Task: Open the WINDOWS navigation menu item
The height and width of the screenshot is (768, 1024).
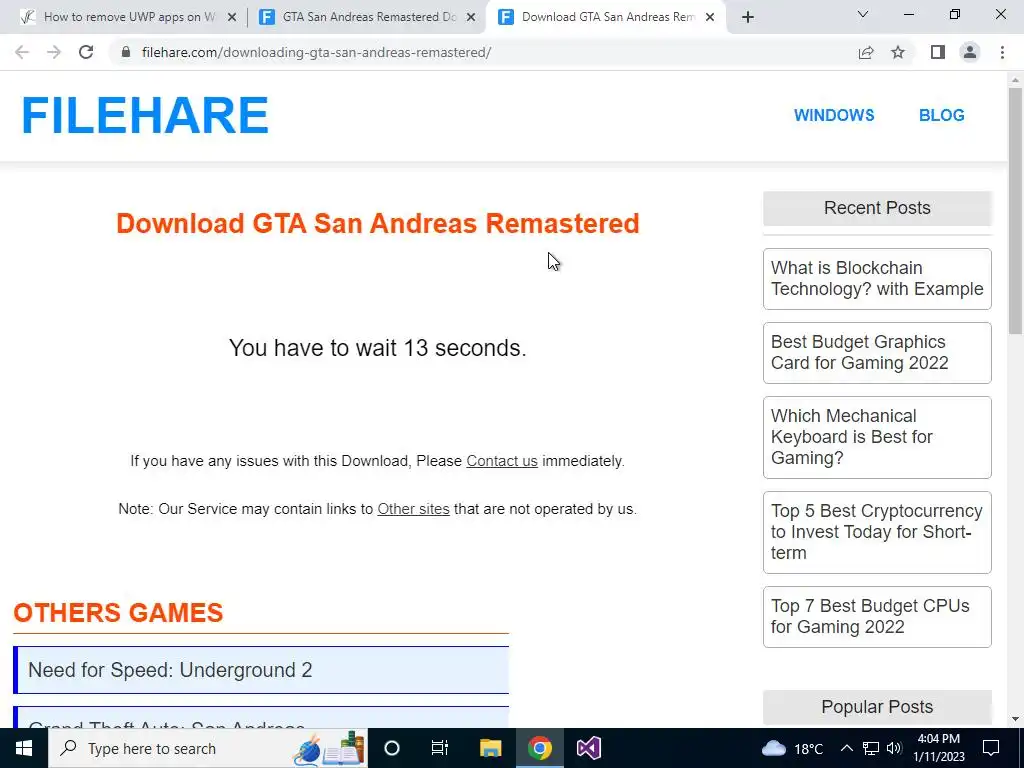Action: [834, 116]
